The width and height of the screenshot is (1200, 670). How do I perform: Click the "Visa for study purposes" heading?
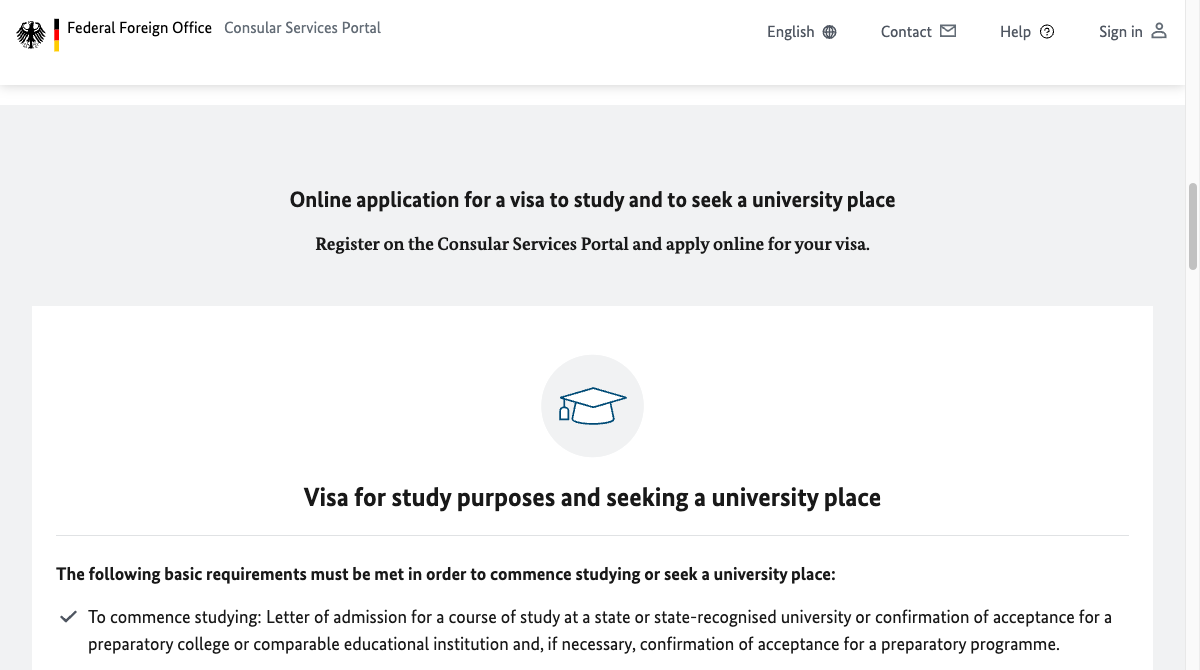[x=592, y=497]
